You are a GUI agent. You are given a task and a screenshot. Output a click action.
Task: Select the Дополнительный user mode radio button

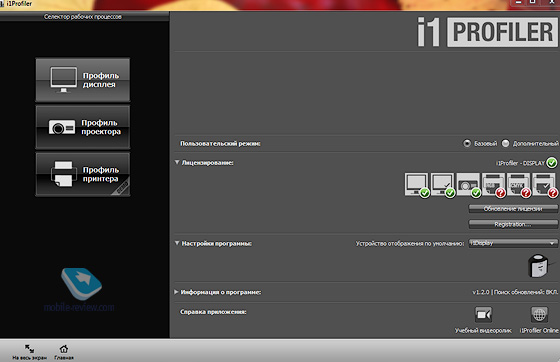[505, 144]
